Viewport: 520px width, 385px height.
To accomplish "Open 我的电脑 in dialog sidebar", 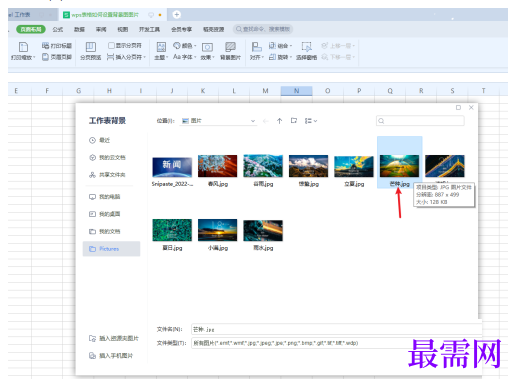I will pos(105,197).
